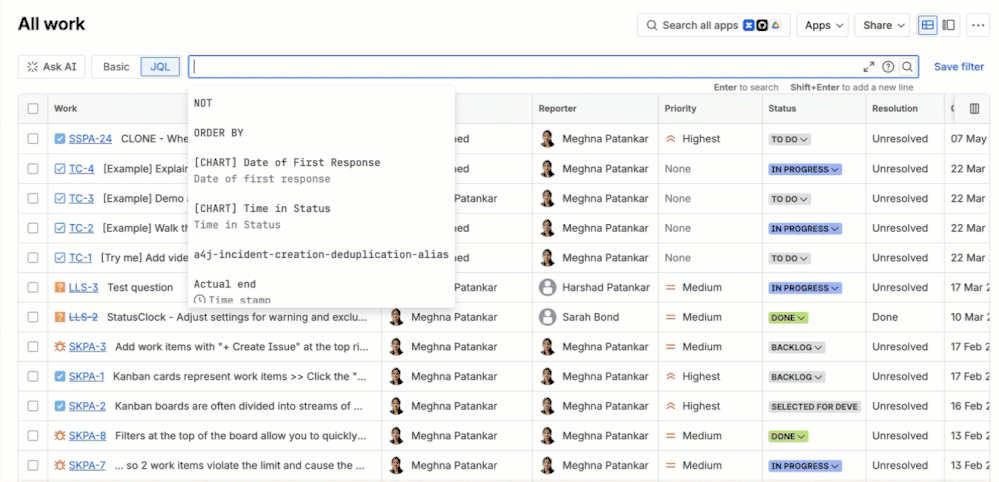Screen dimensions: 999x482
Task: Click the Ask AI sparkle button
Action: click(x=52, y=67)
